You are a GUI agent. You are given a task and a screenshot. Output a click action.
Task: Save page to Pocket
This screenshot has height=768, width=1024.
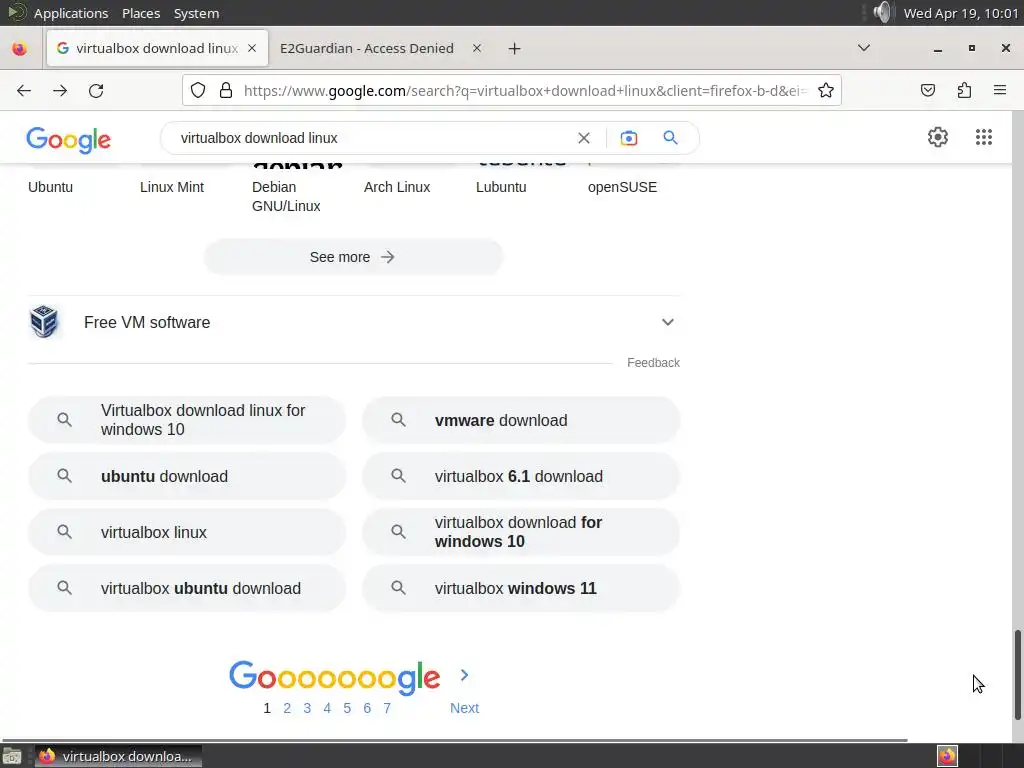[x=928, y=91]
